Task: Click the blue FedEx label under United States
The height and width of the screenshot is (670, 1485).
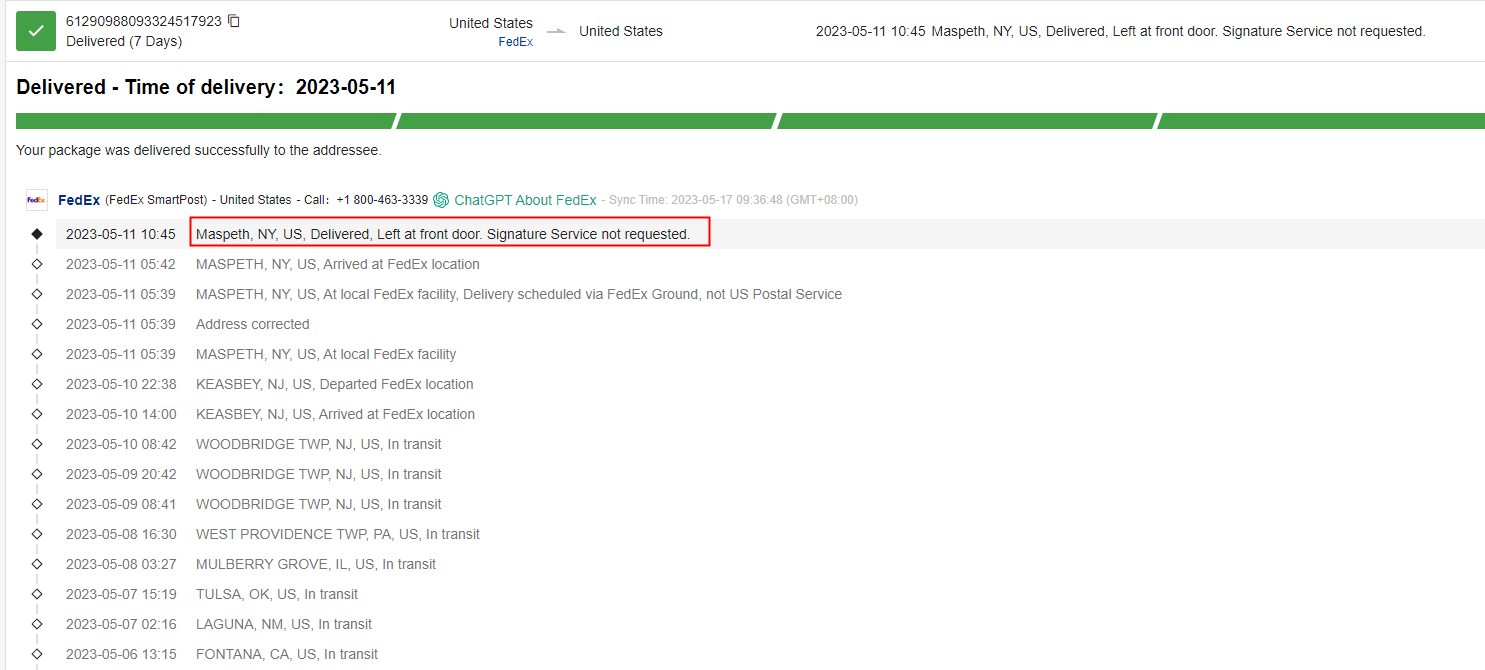Action: point(515,42)
